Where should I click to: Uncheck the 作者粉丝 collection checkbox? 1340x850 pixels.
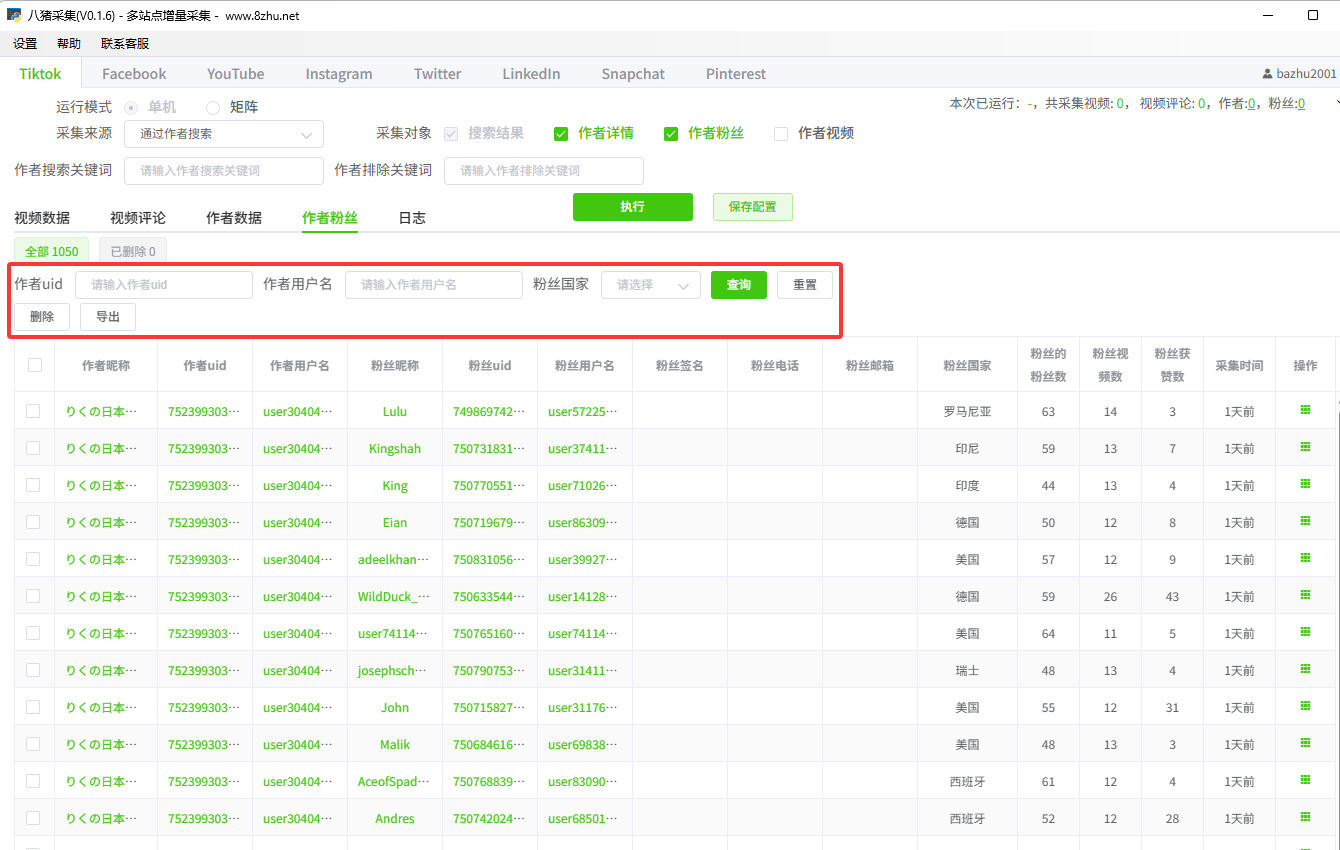[x=671, y=133]
